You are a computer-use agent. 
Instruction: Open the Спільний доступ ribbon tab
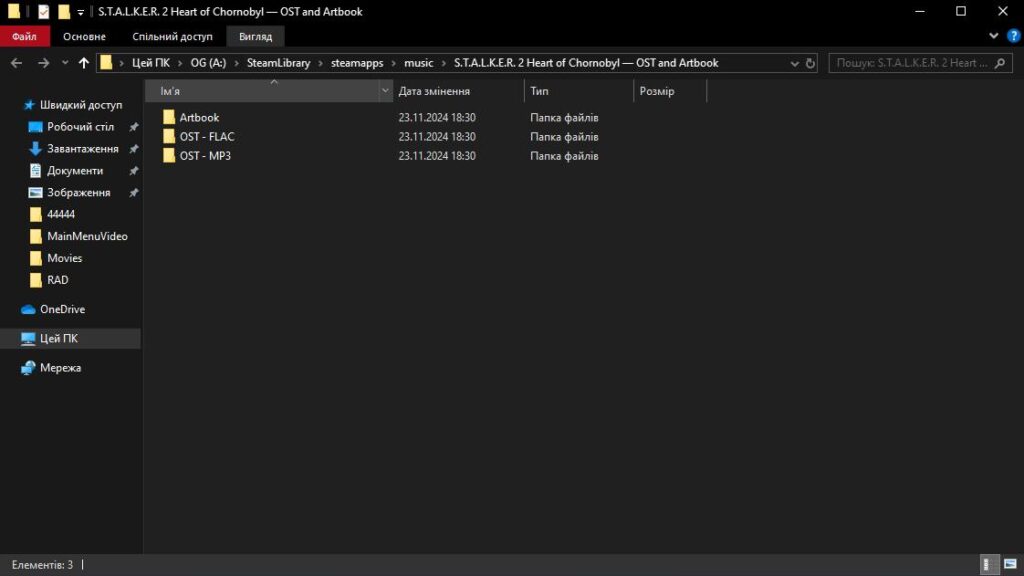tap(172, 37)
